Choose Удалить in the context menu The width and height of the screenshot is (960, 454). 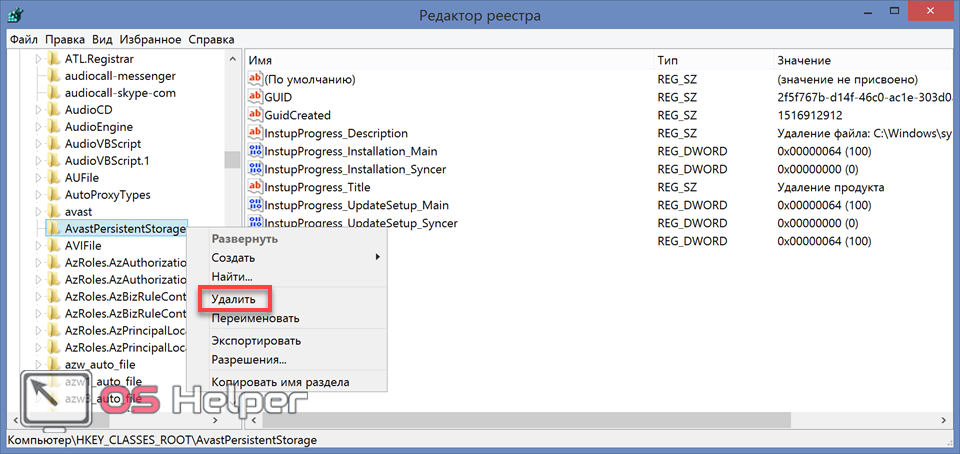[235, 300]
